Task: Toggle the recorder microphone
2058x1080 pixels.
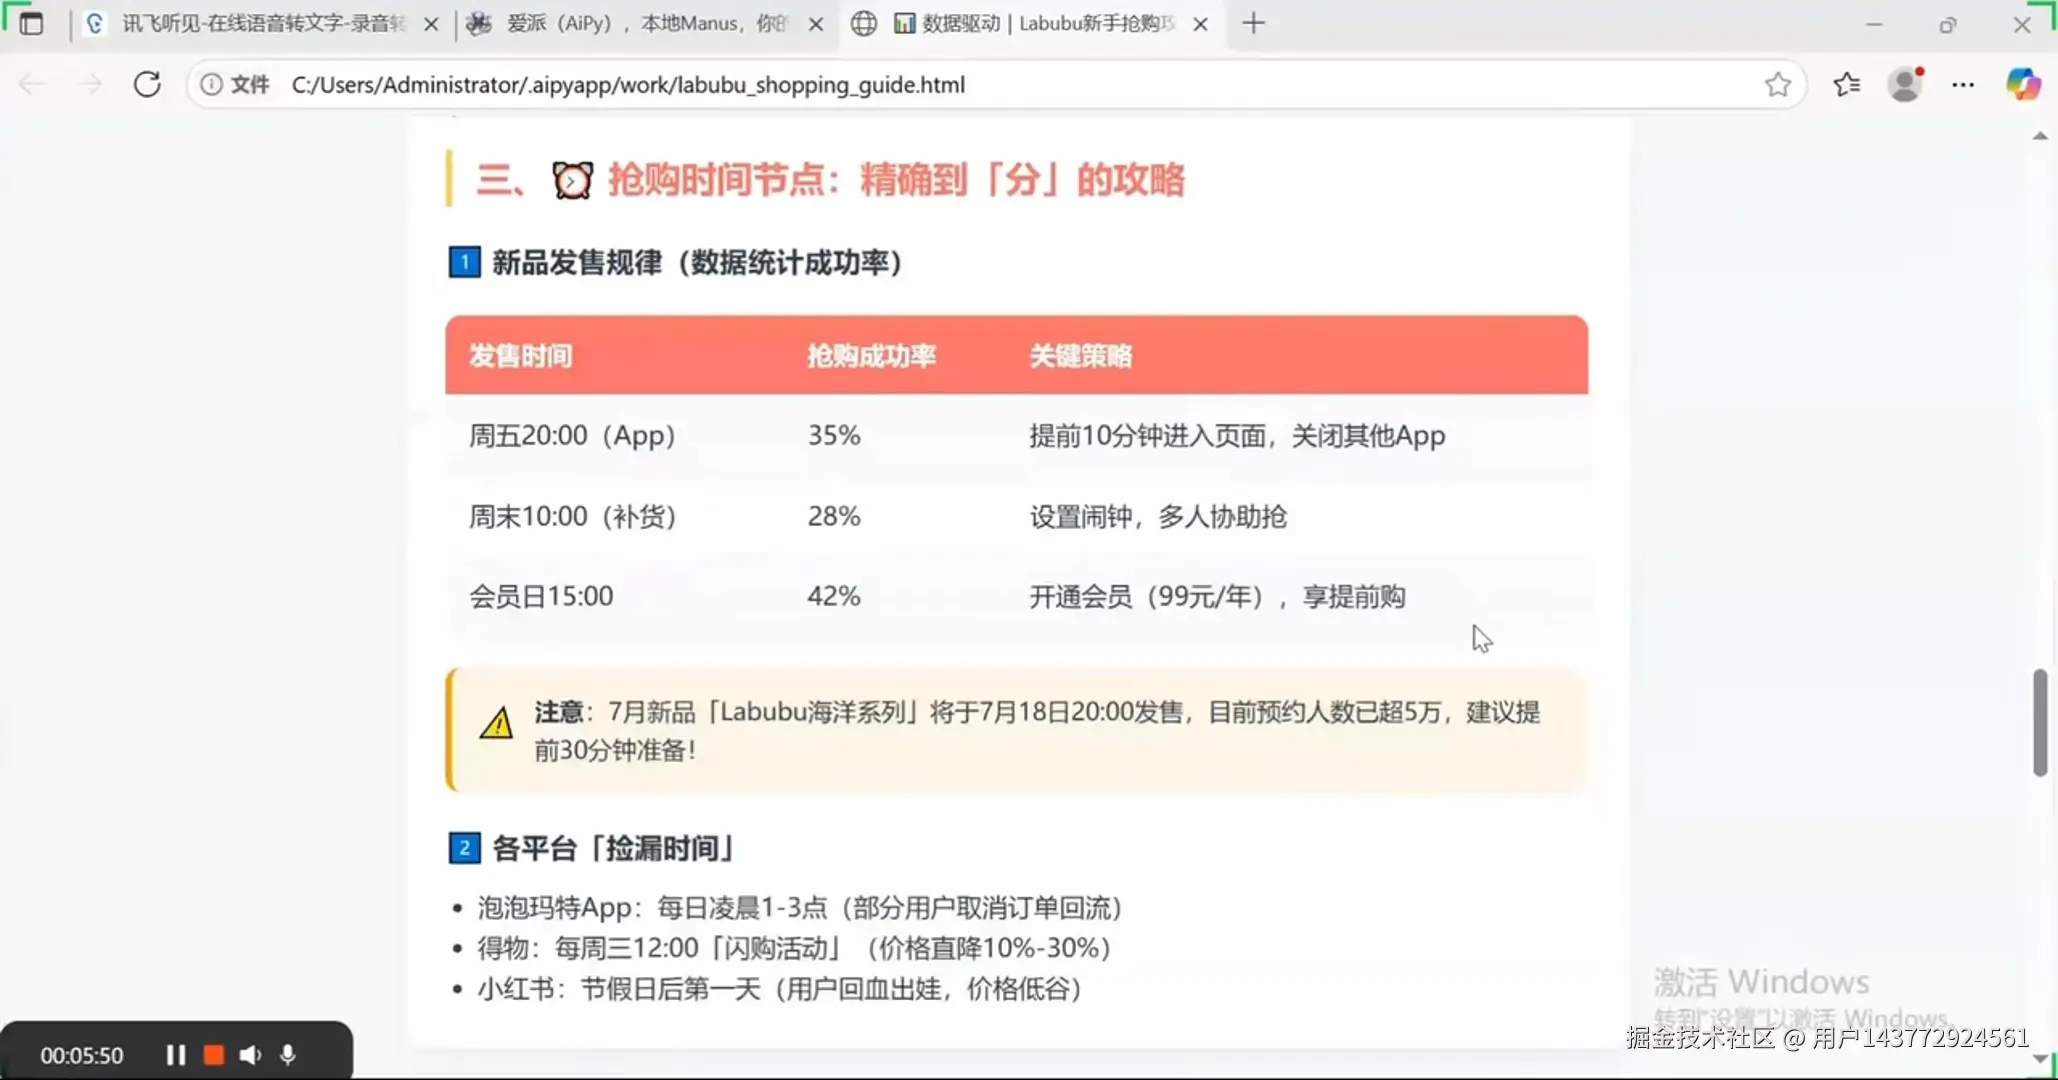Action: coord(288,1055)
